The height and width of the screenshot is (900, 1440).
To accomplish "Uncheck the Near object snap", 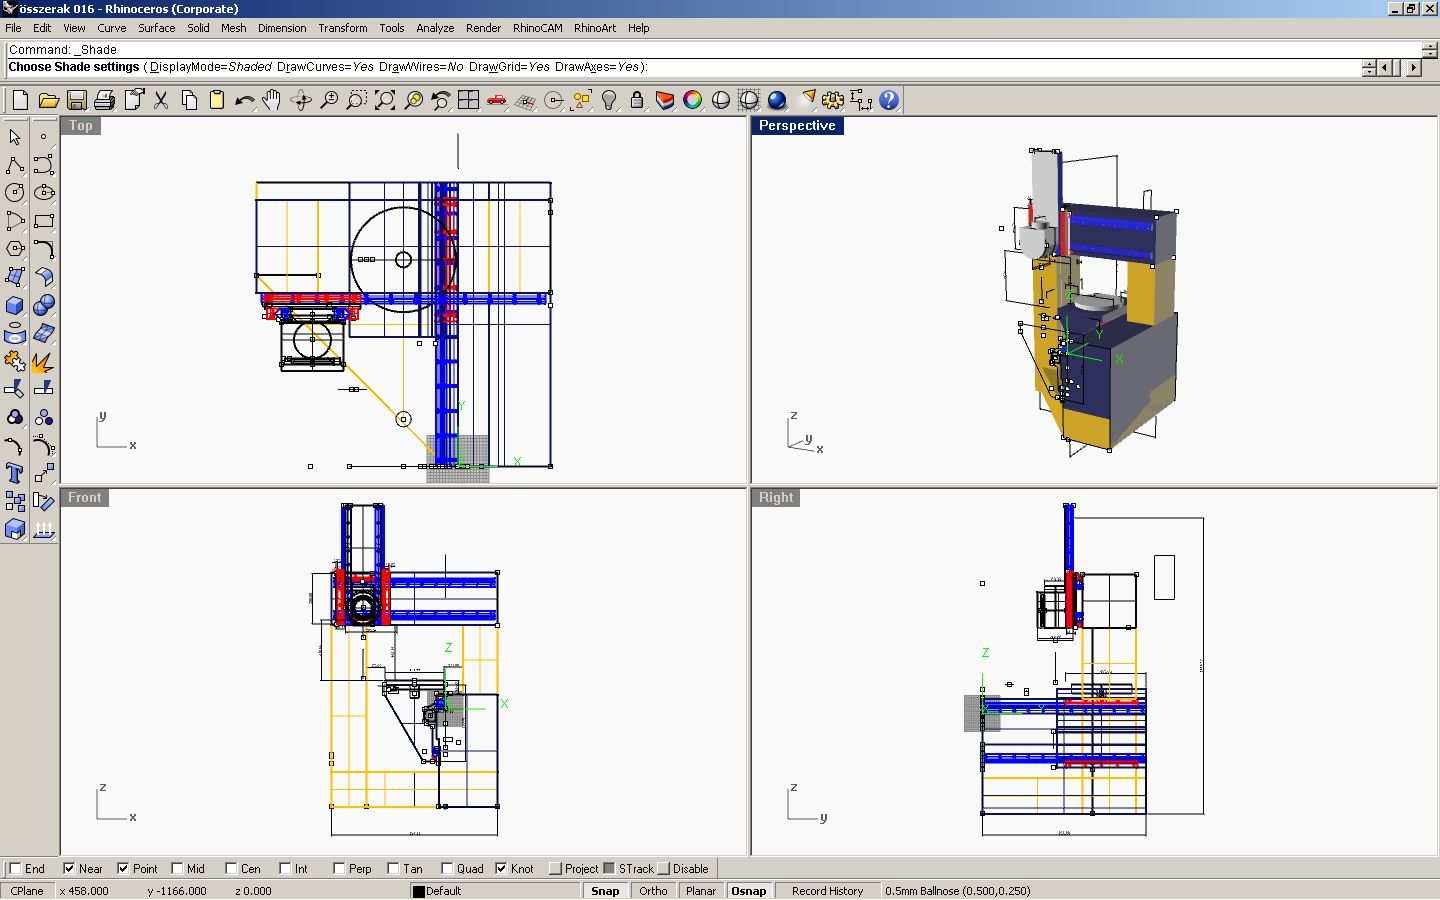I will [x=69, y=869].
